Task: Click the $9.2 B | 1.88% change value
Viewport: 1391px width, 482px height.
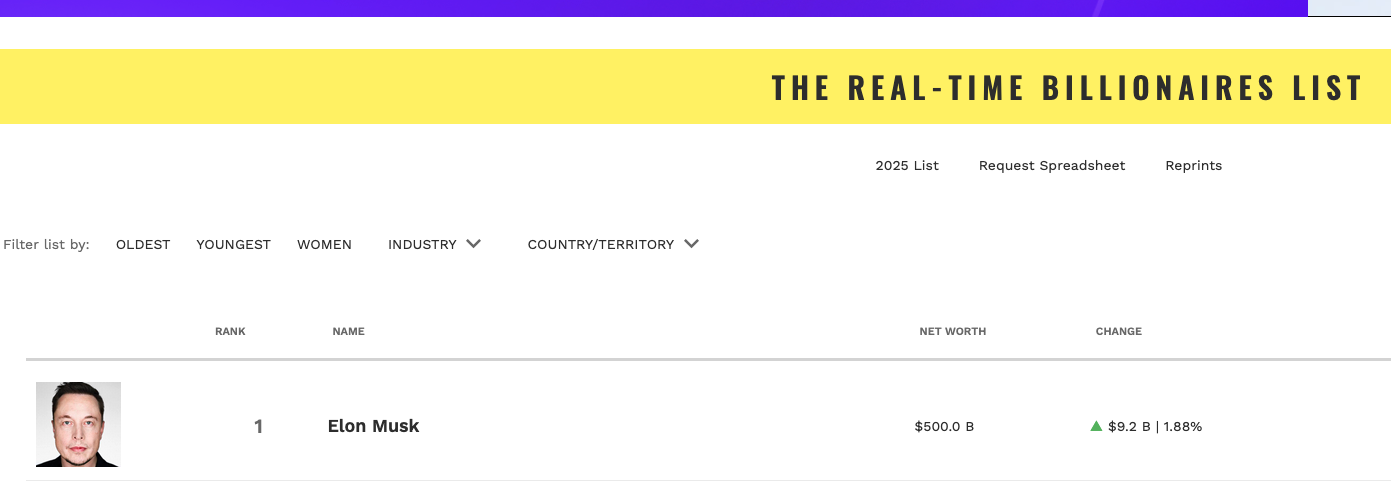Action: [x=1155, y=427]
